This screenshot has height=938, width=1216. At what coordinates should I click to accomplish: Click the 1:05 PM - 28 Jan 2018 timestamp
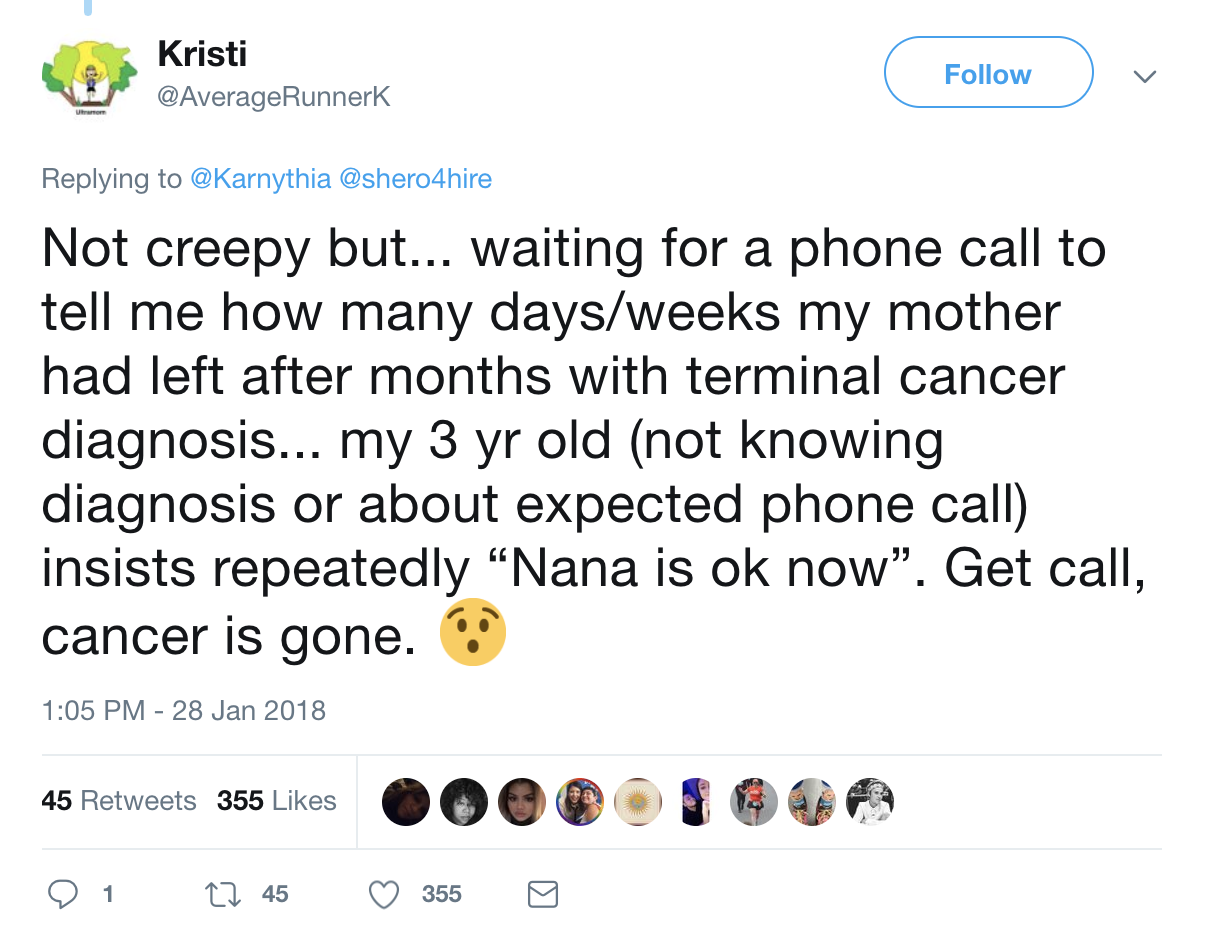[x=184, y=711]
